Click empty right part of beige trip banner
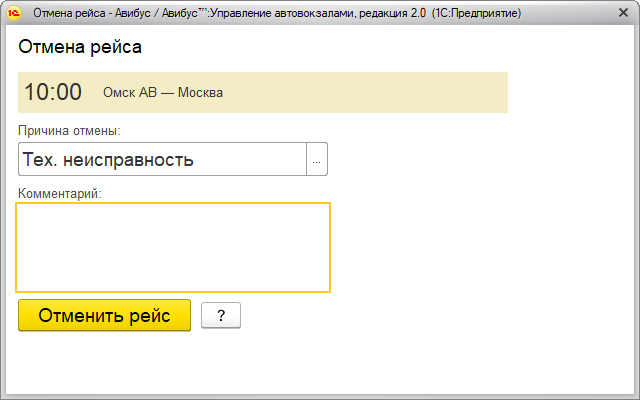The height and width of the screenshot is (400, 640). 400,92
